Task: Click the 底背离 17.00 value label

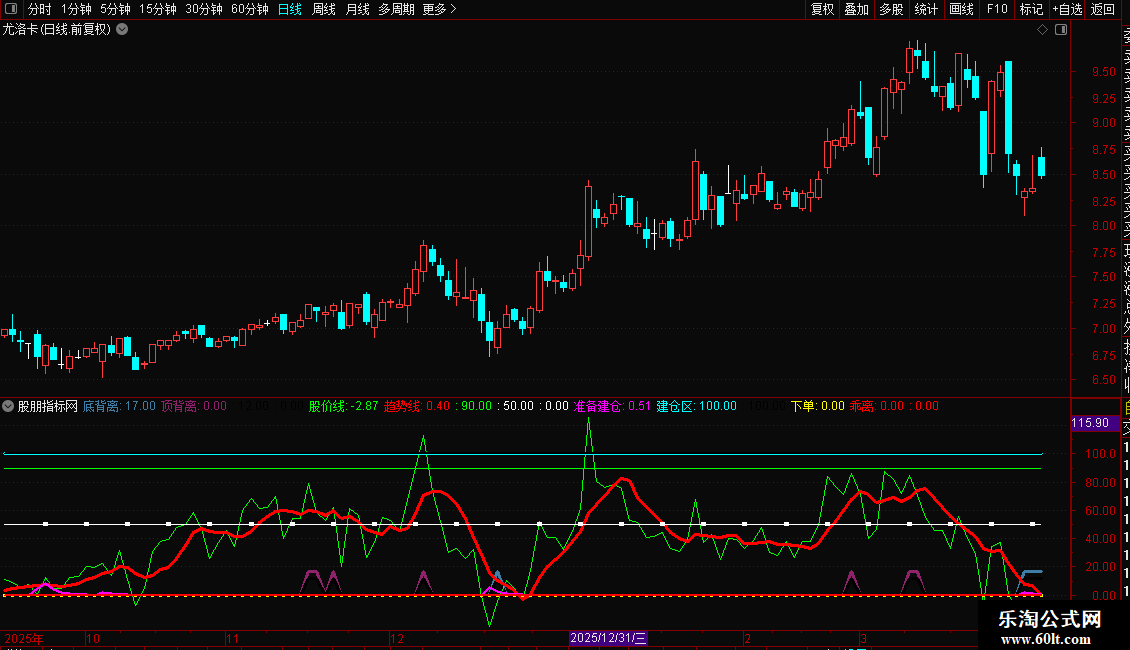Action: pos(119,406)
